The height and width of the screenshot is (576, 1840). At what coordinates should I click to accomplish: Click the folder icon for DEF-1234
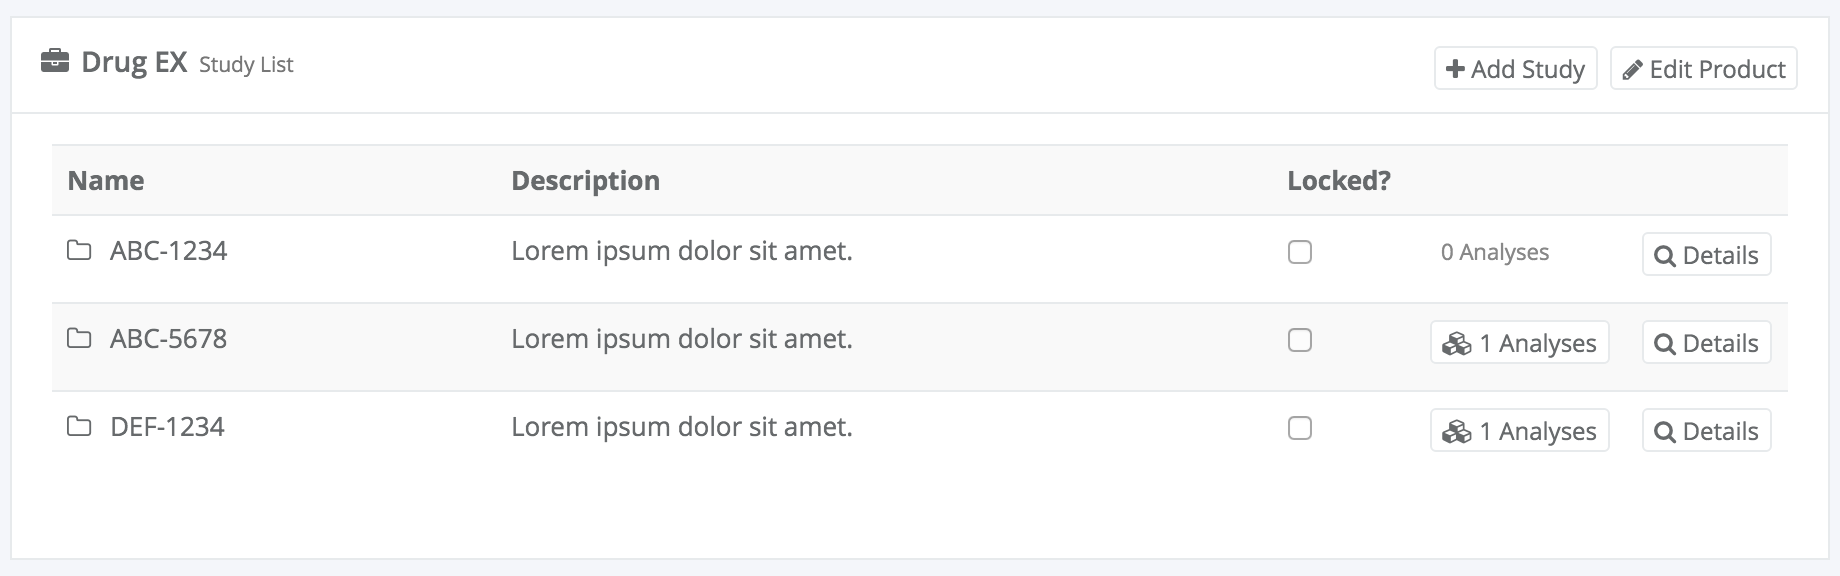click(x=79, y=426)
